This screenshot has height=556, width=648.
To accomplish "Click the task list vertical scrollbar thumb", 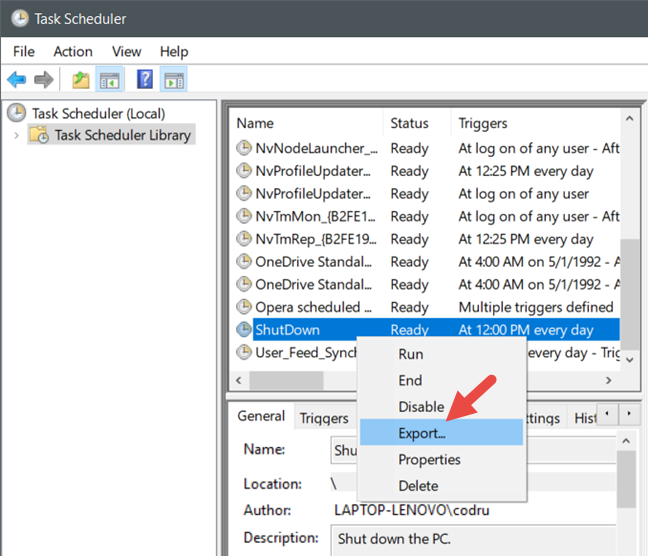I will (x=629, y=294).
